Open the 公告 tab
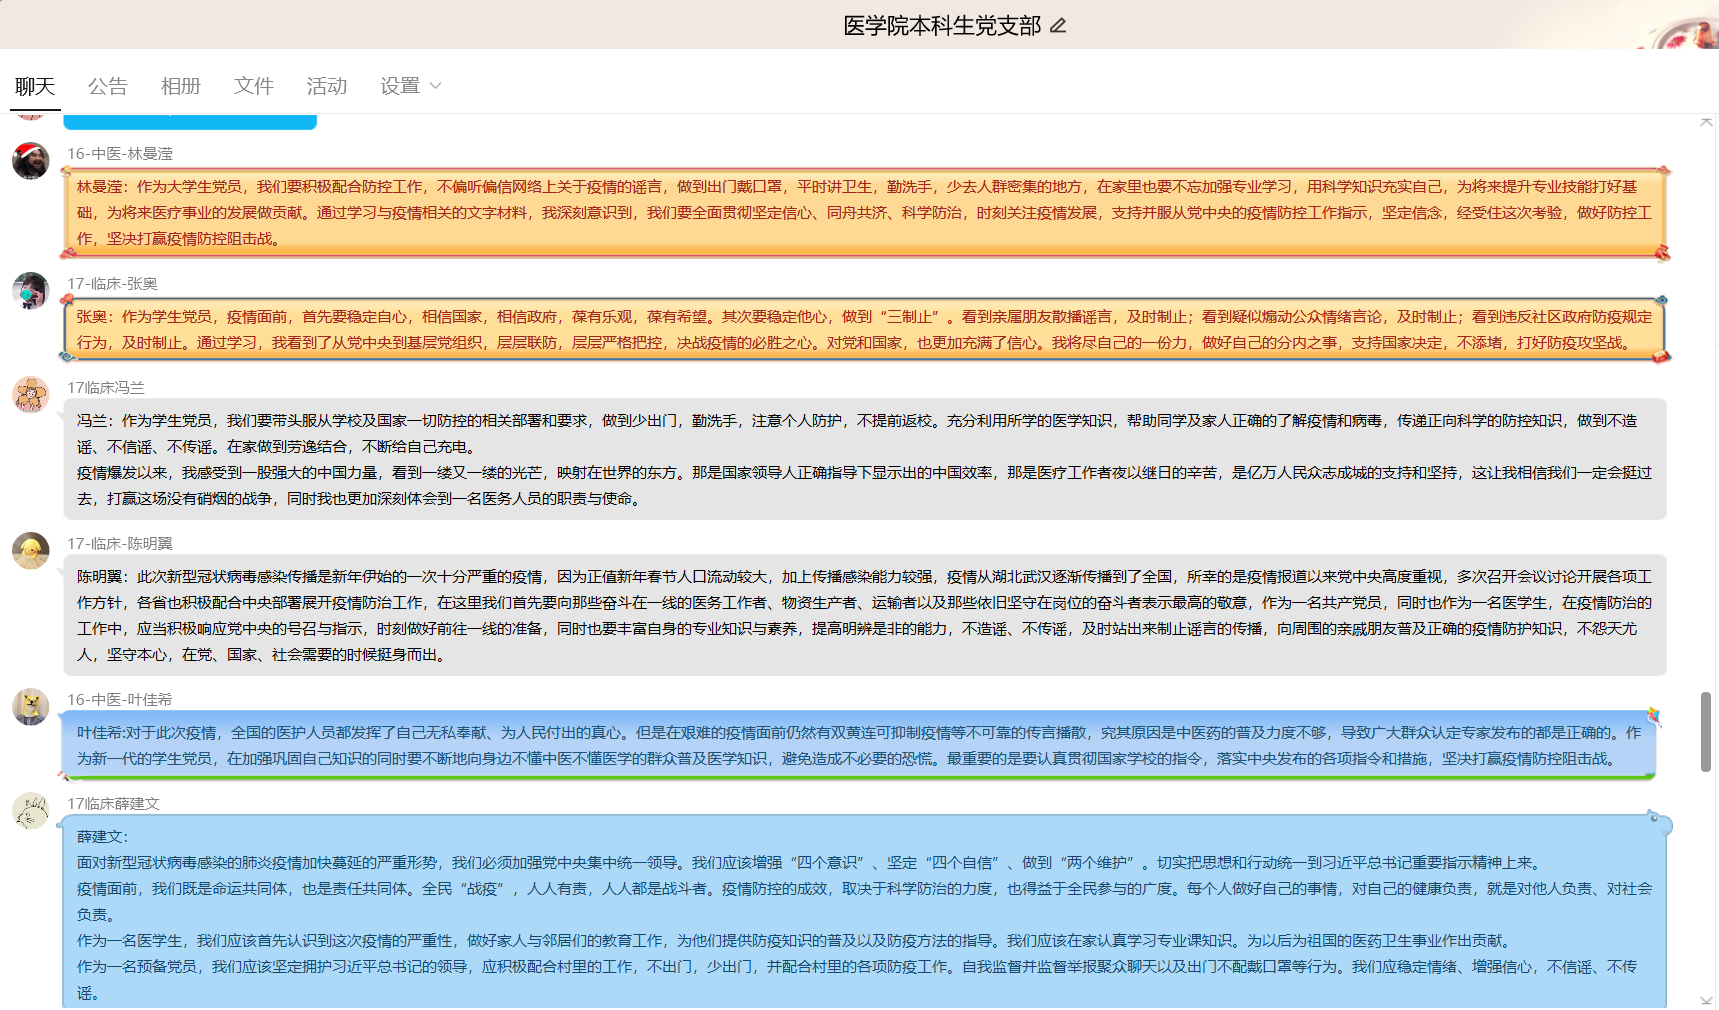 [x=107, y=86]
